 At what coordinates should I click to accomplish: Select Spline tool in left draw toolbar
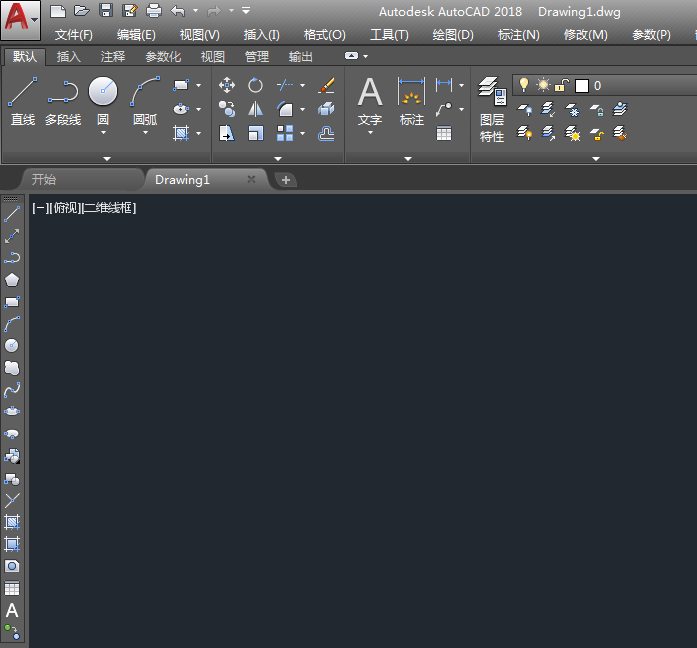[12, 390]
